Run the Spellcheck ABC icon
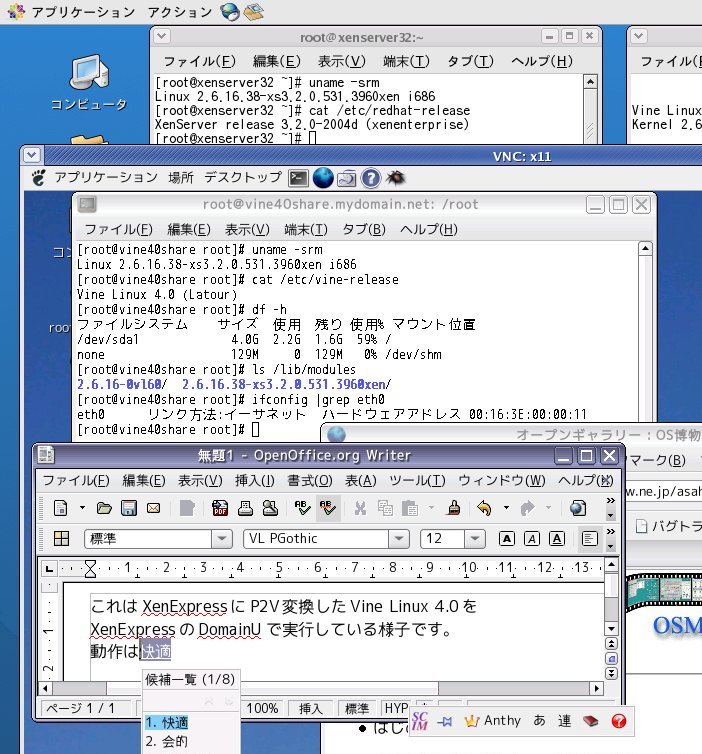 (302, 508)
